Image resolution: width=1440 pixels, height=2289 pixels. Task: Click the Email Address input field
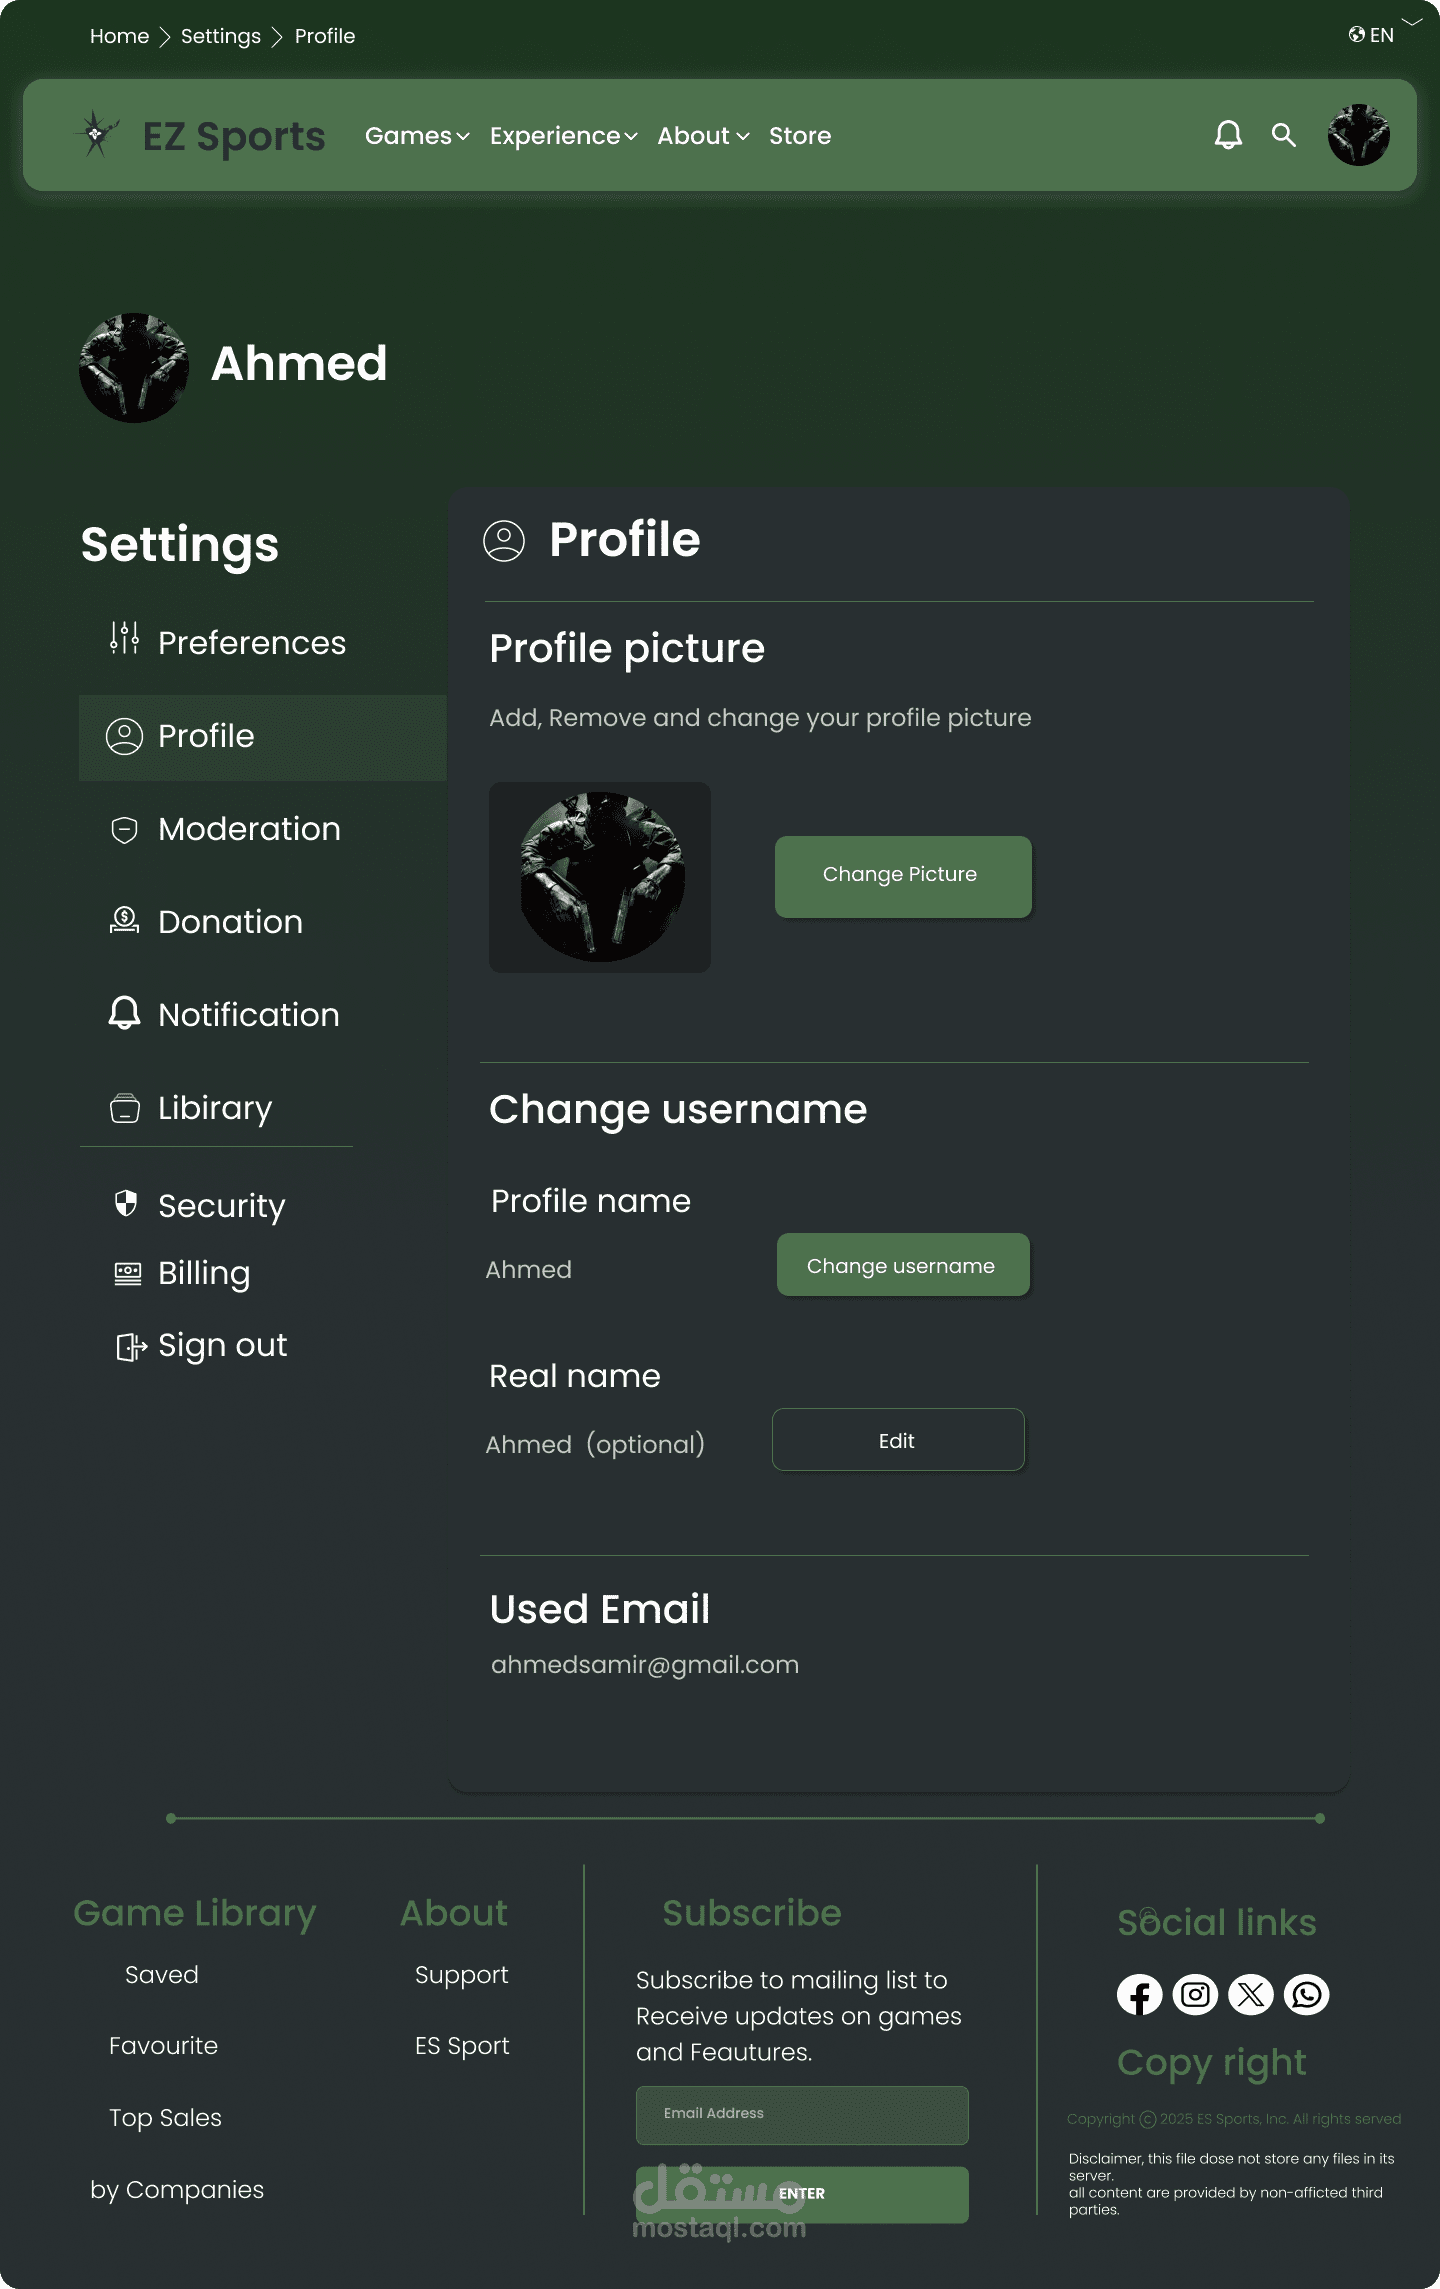click(802, 2114)
